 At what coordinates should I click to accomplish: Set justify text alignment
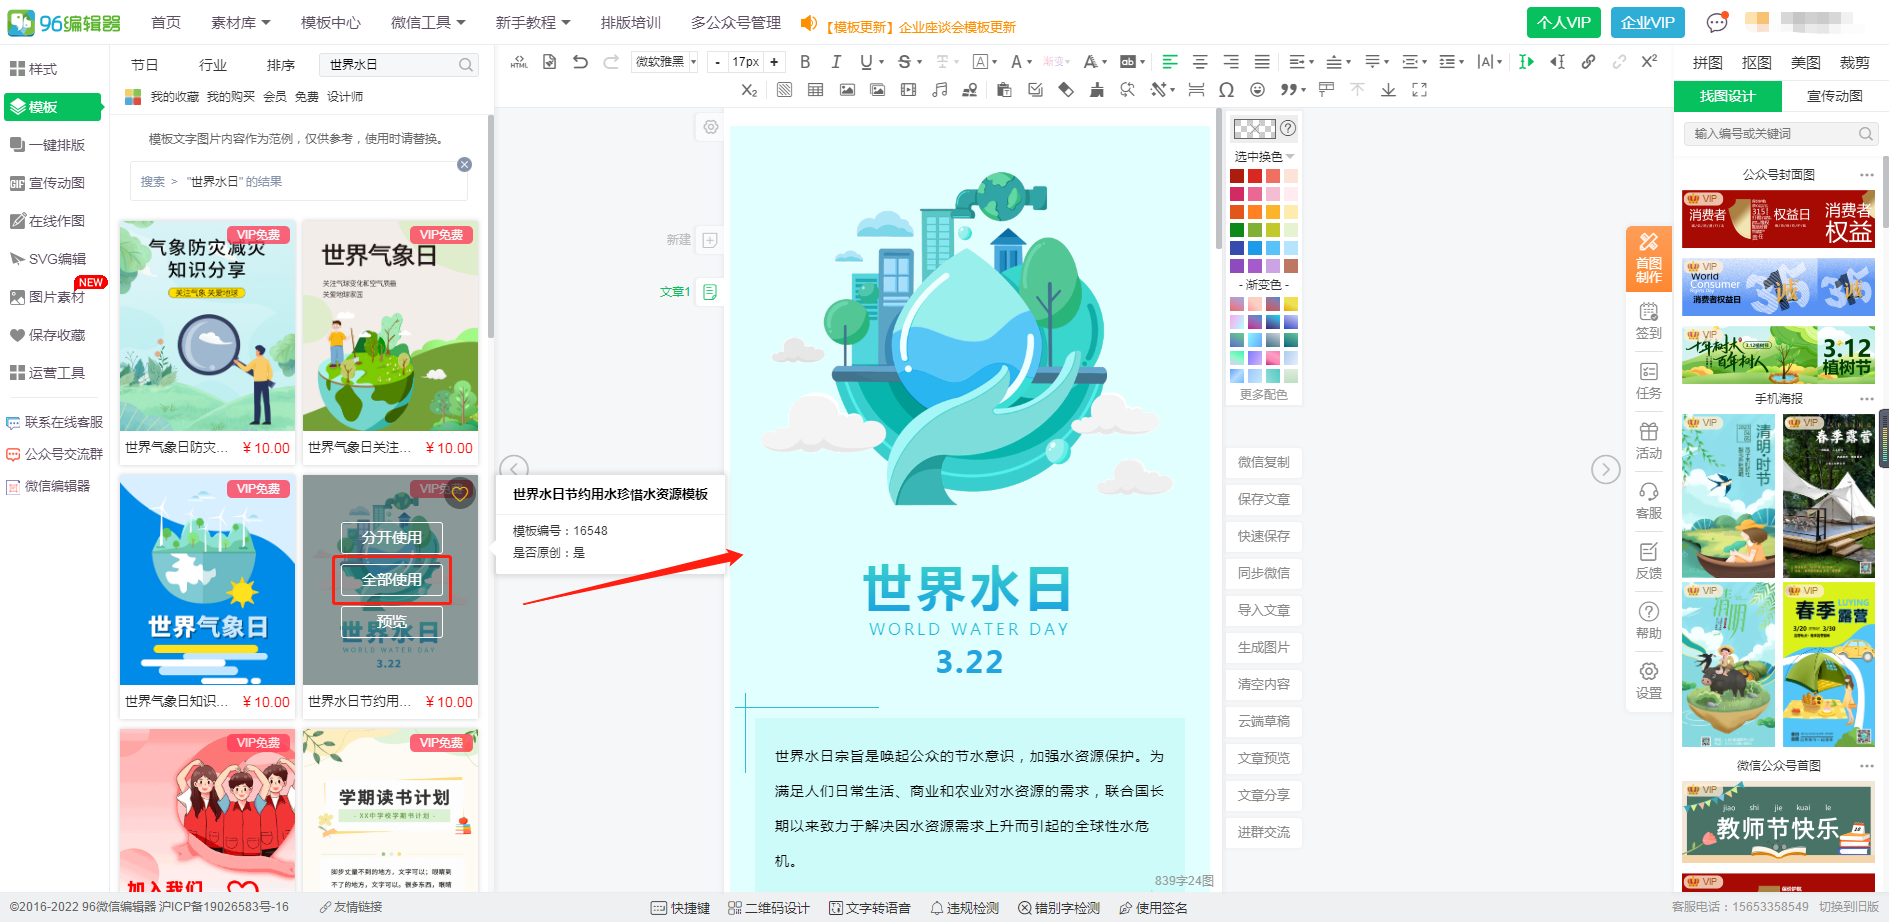(1262, 62)
